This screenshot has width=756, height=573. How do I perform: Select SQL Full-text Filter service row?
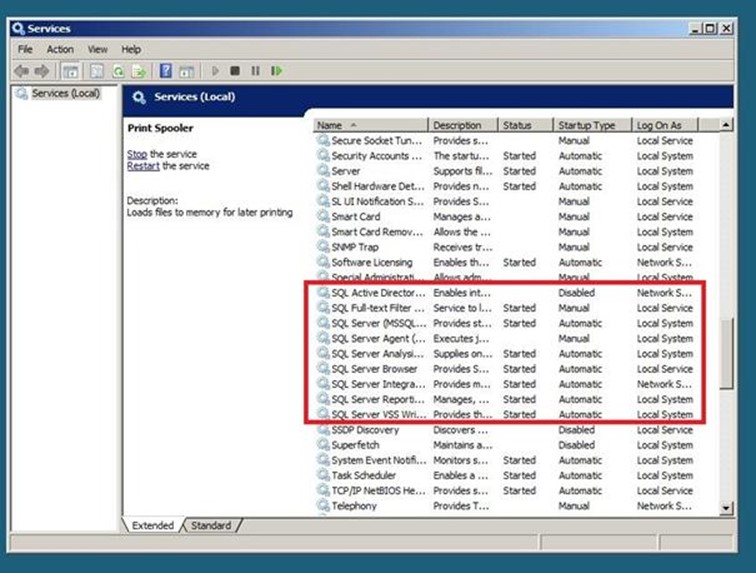tap(505, 308)
